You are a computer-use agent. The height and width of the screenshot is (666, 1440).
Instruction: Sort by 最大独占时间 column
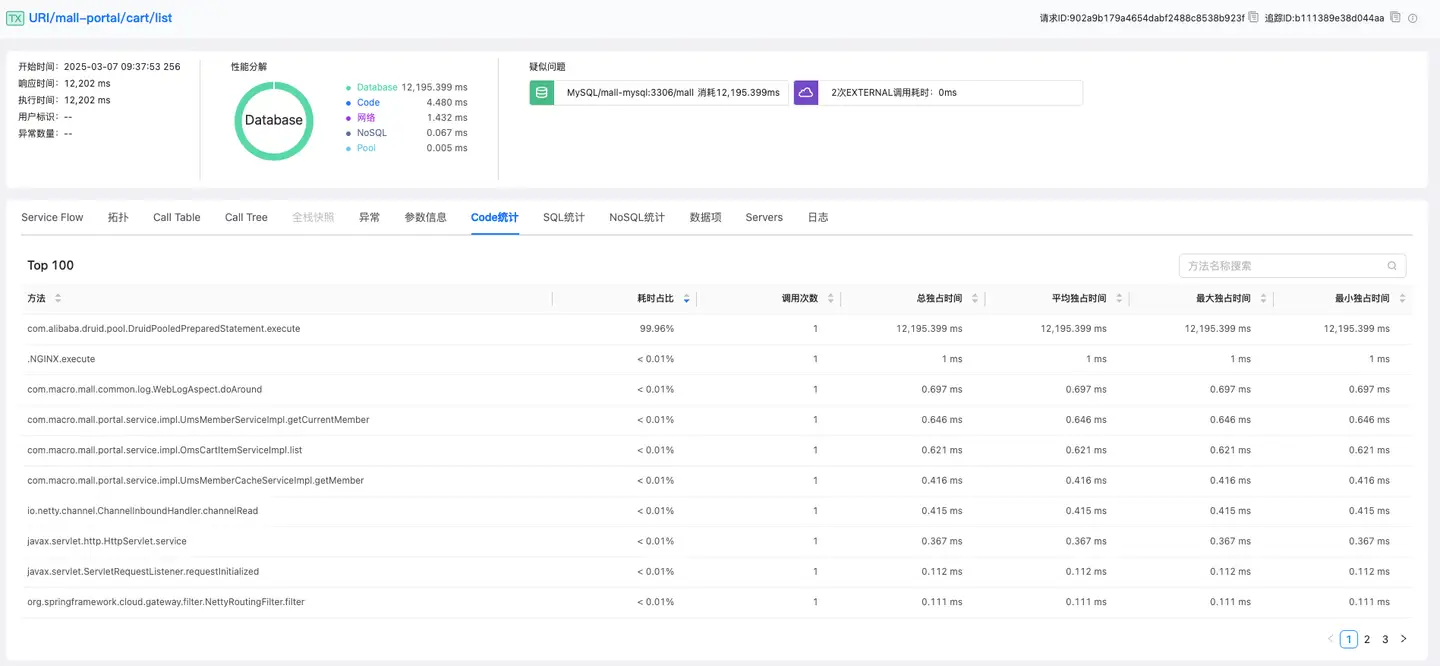(x=1263, y=299)
